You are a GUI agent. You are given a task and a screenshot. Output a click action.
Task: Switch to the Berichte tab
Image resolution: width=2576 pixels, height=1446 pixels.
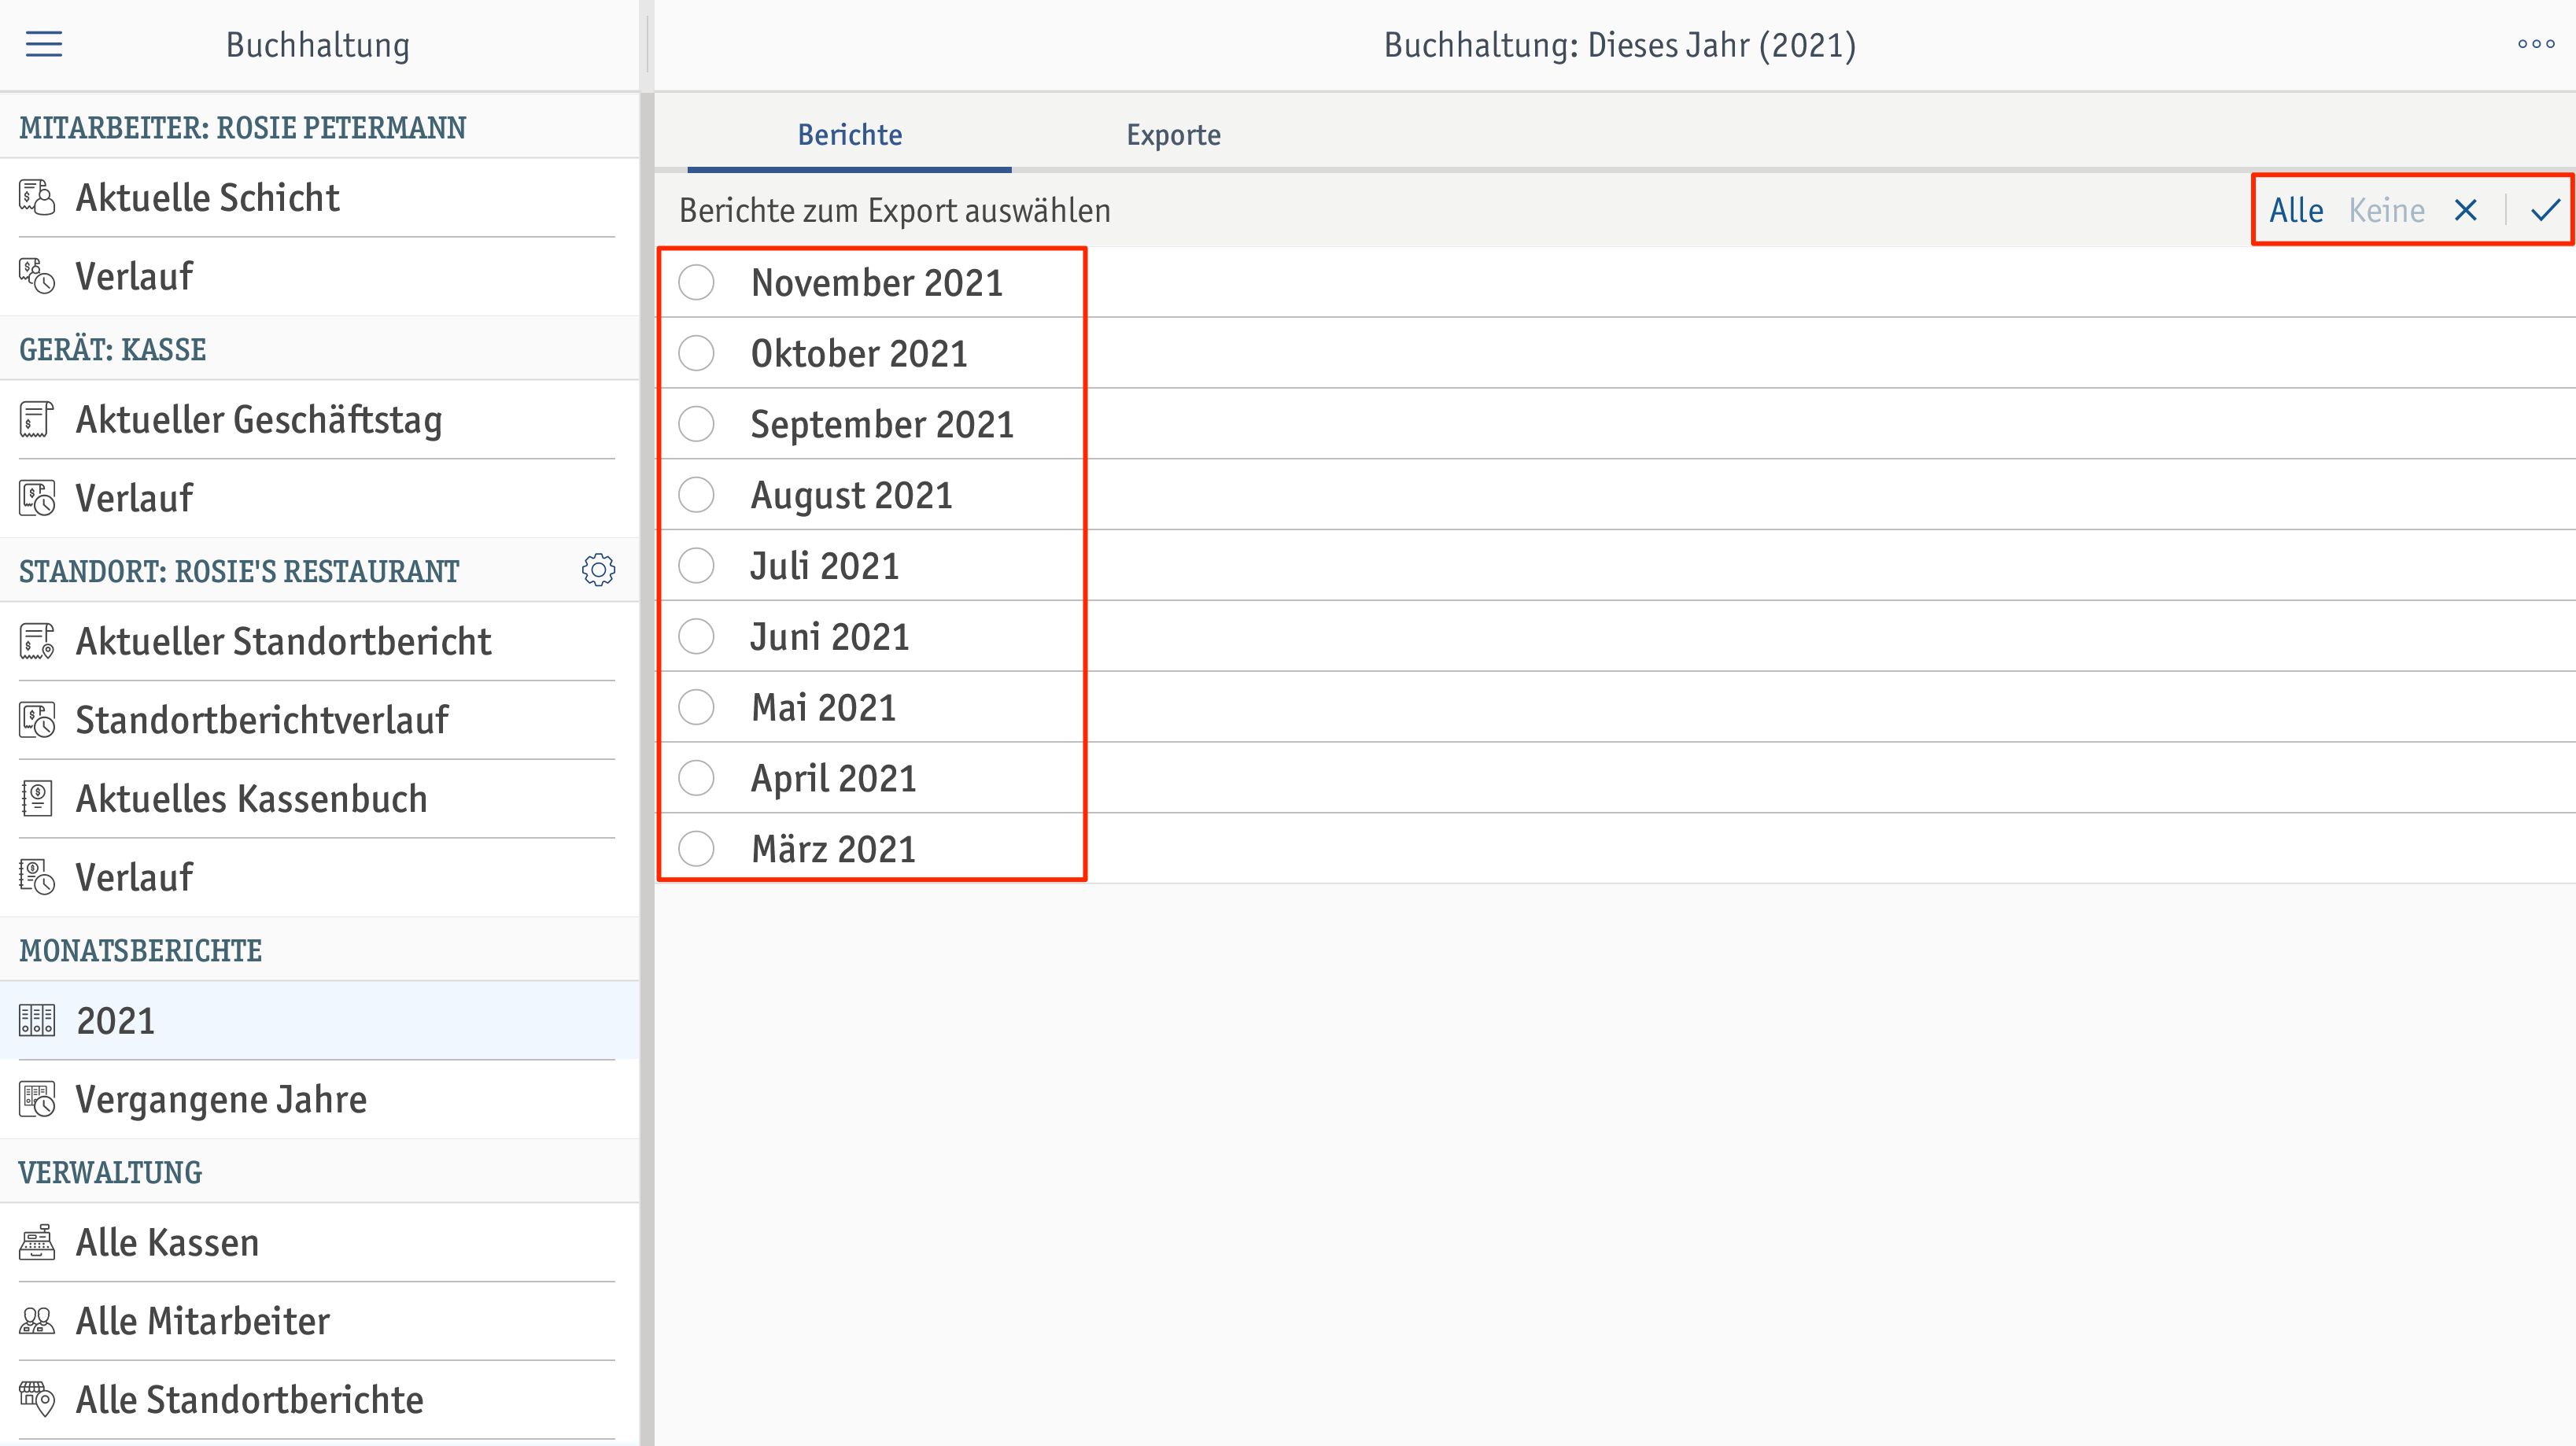849,135
